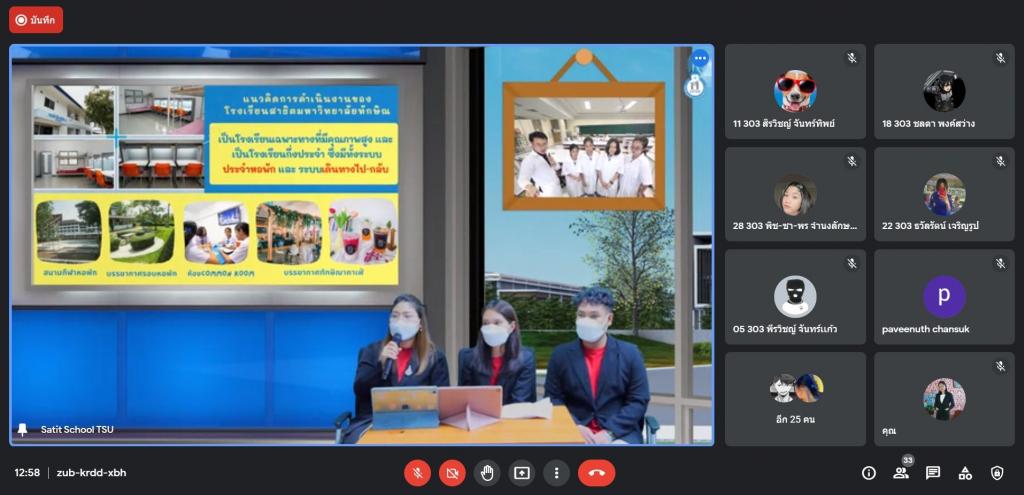Viewport: 1024px width, 495px height.
Task: Click muted mic icon on 28 303 participant tile
Action: click(852, 161)
